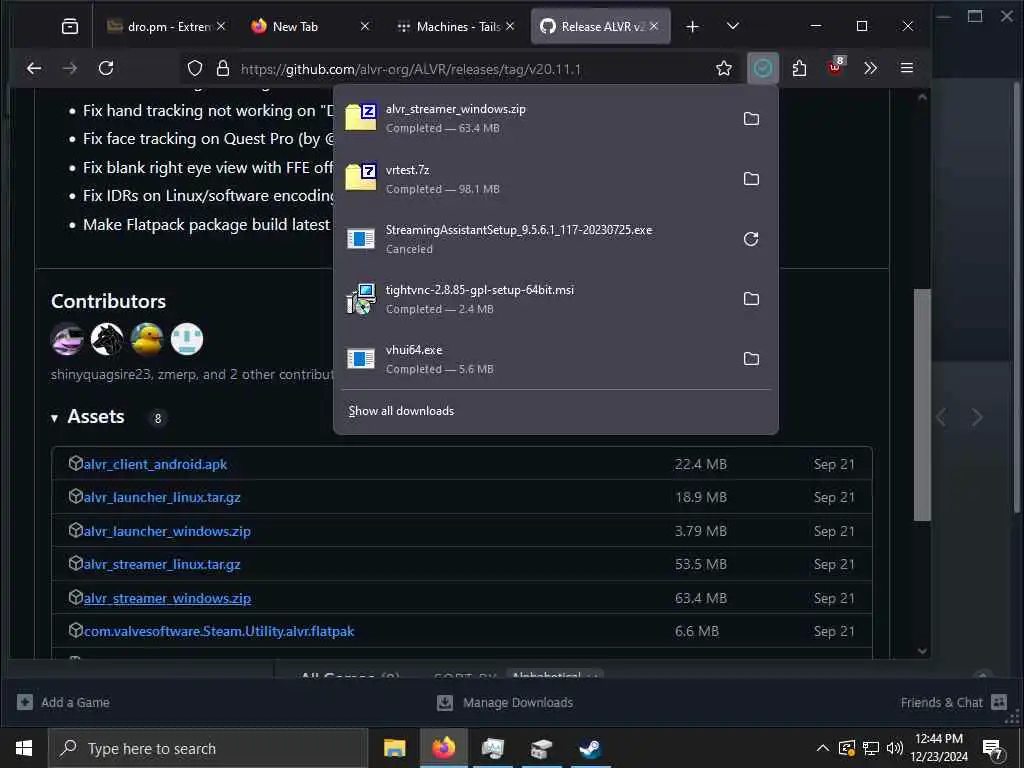The height and width of the screenshot is (768, 1024).
Task: Switch to the dro.pm tab
Action: (167, 27)
